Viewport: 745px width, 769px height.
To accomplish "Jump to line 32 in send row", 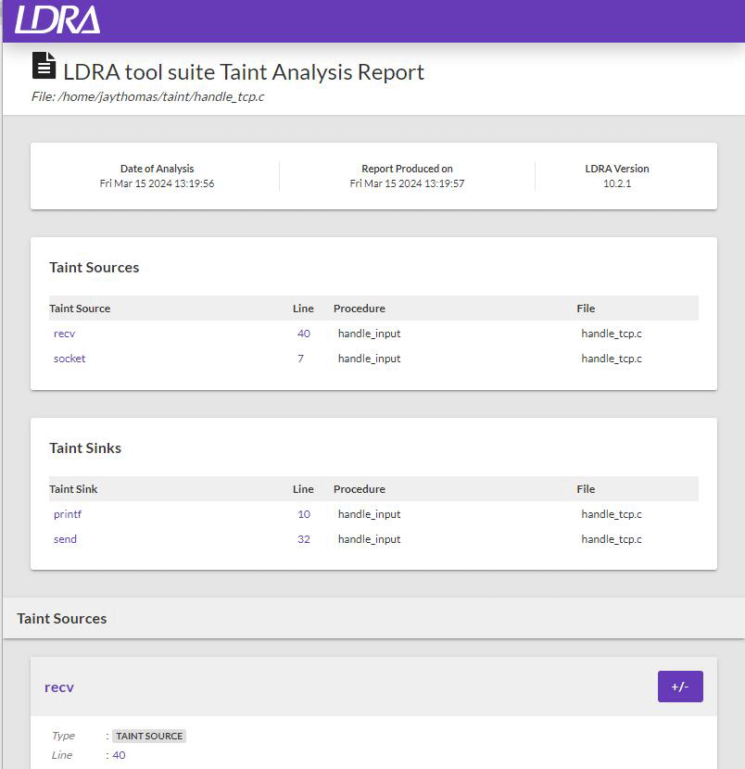I will tap(304, 539).
